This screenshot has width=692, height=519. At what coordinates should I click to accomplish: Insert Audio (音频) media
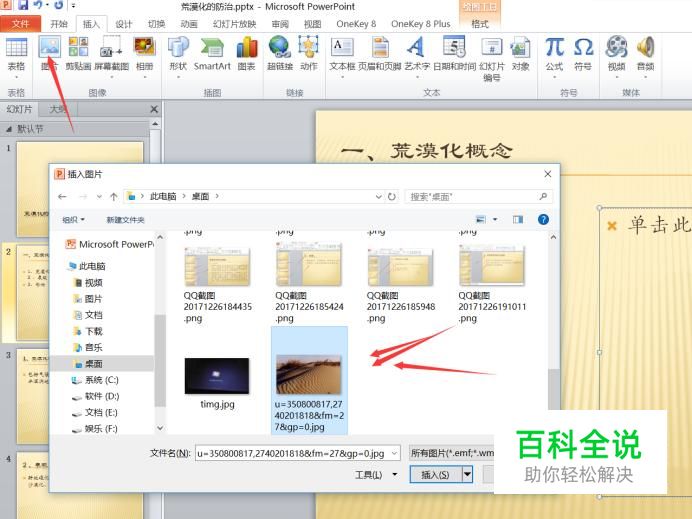(645, 57)
